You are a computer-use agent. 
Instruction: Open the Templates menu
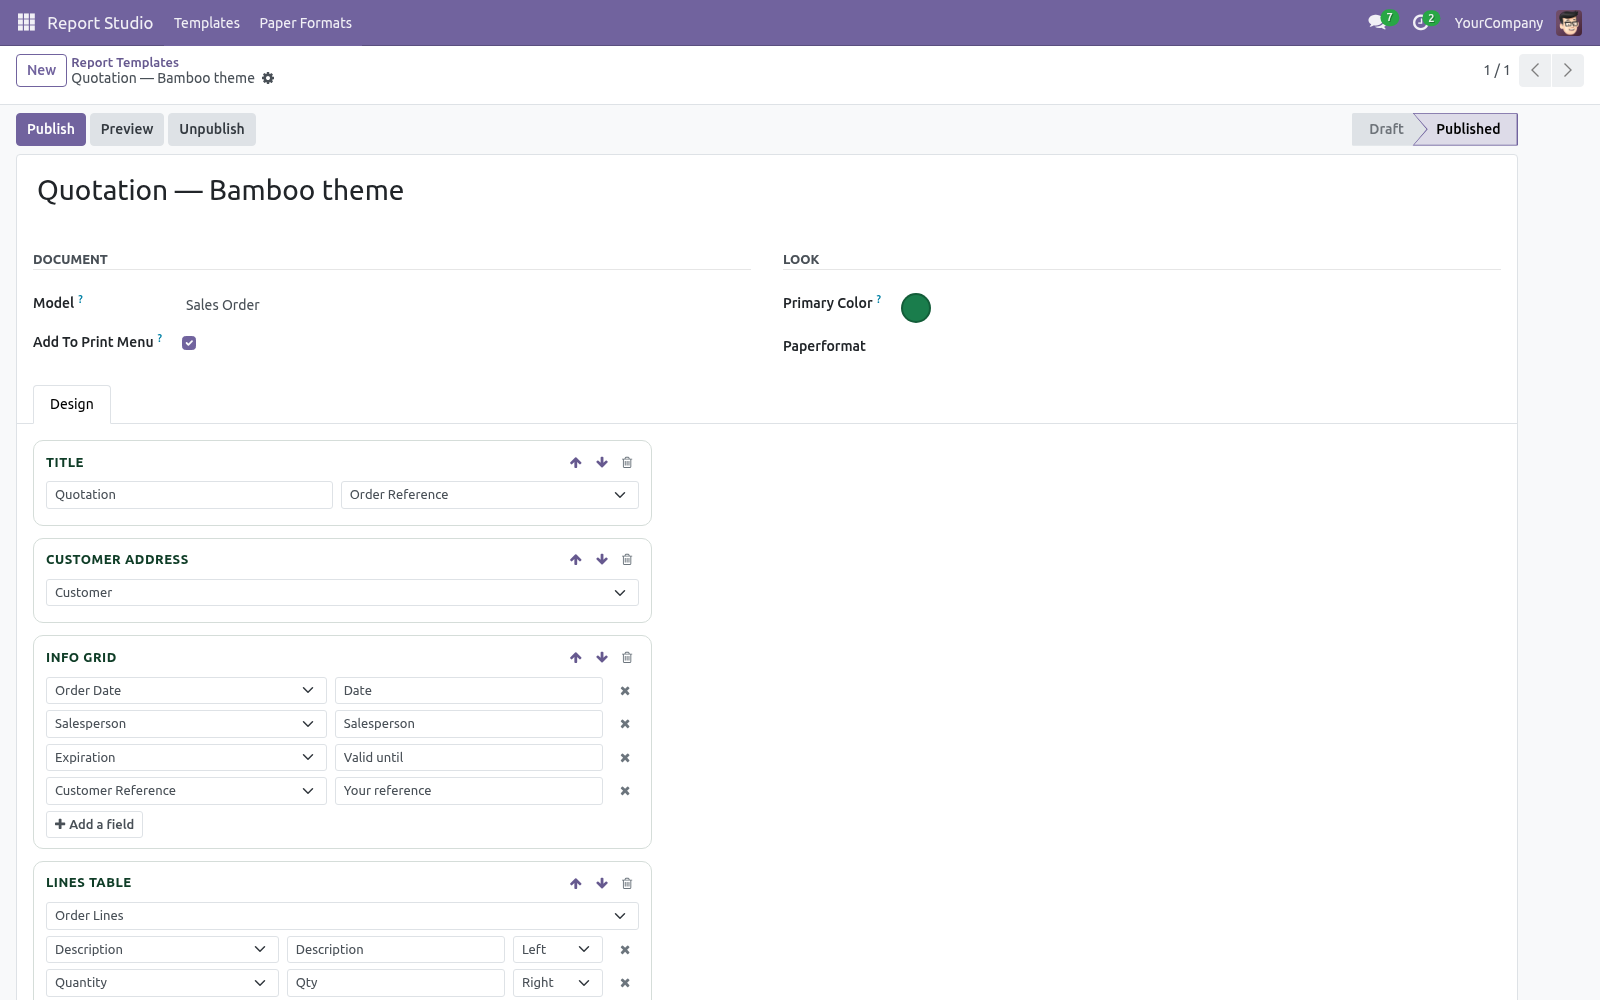point(207,22)
